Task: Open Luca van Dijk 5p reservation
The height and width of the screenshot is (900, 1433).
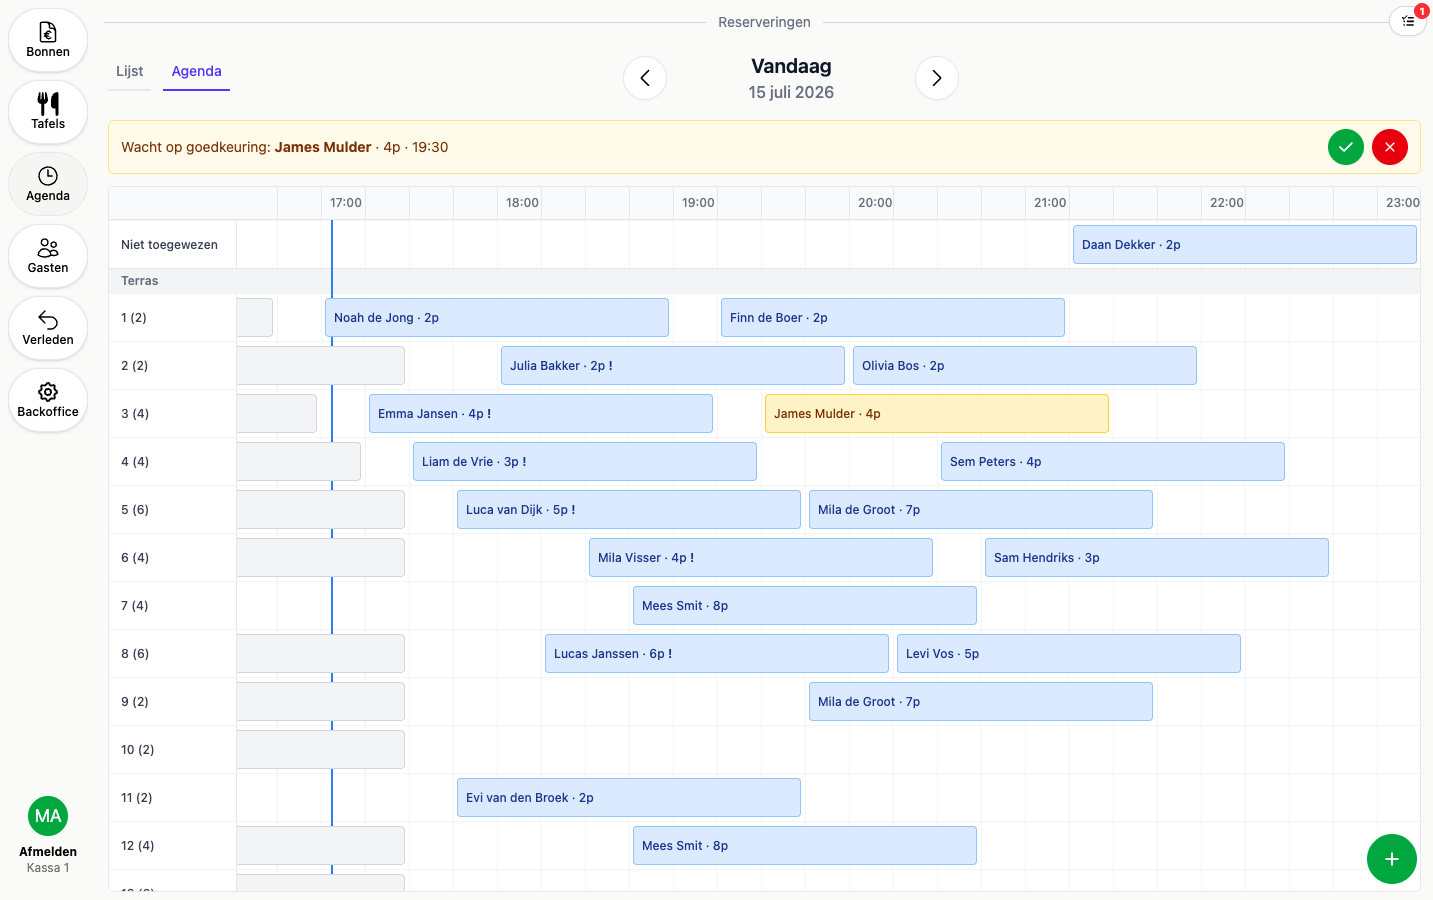Action: pos(629,510)
